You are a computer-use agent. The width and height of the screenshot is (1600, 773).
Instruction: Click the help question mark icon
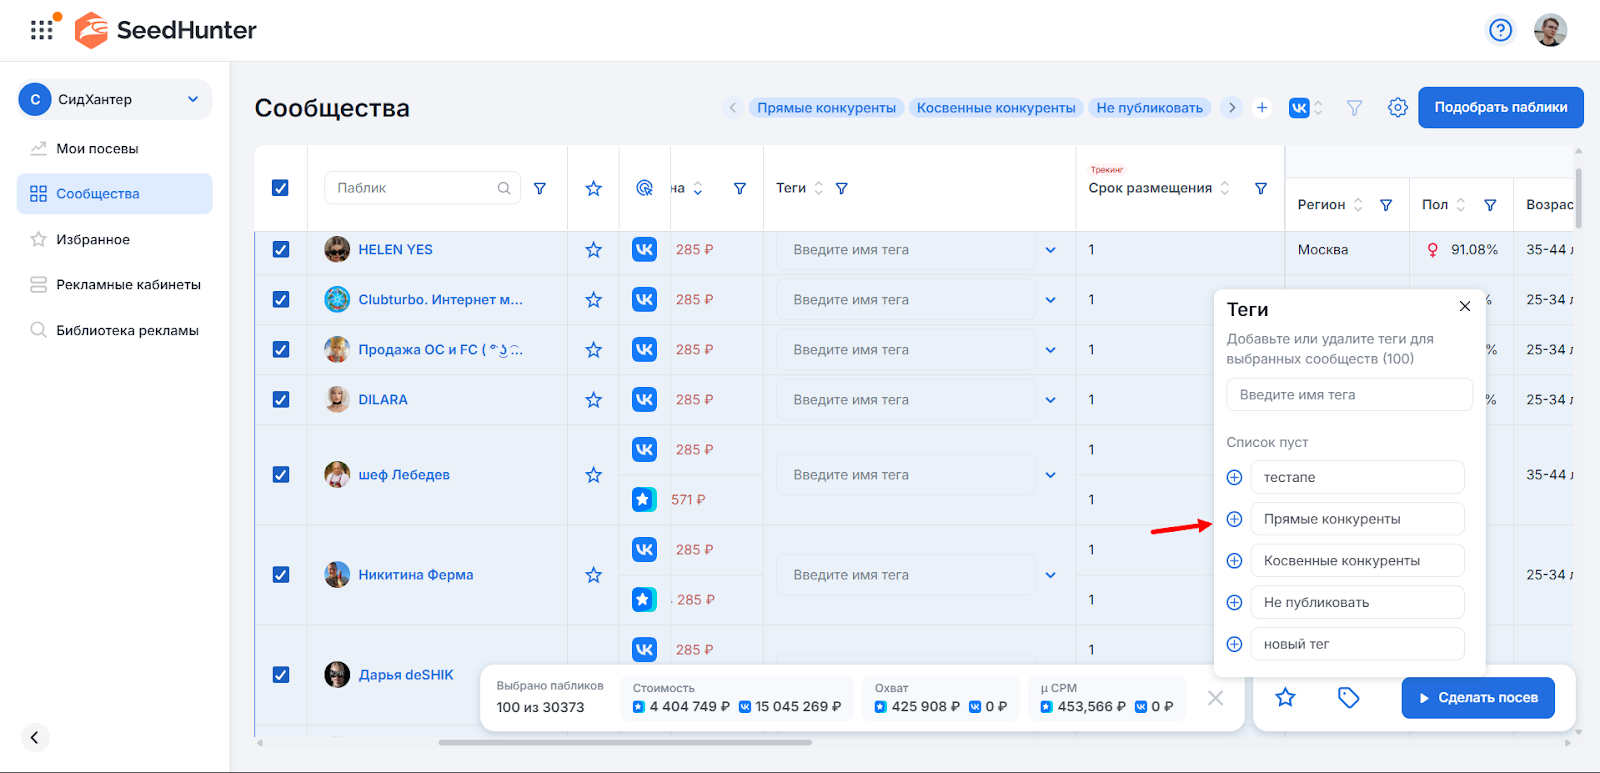coord(1500,30)
